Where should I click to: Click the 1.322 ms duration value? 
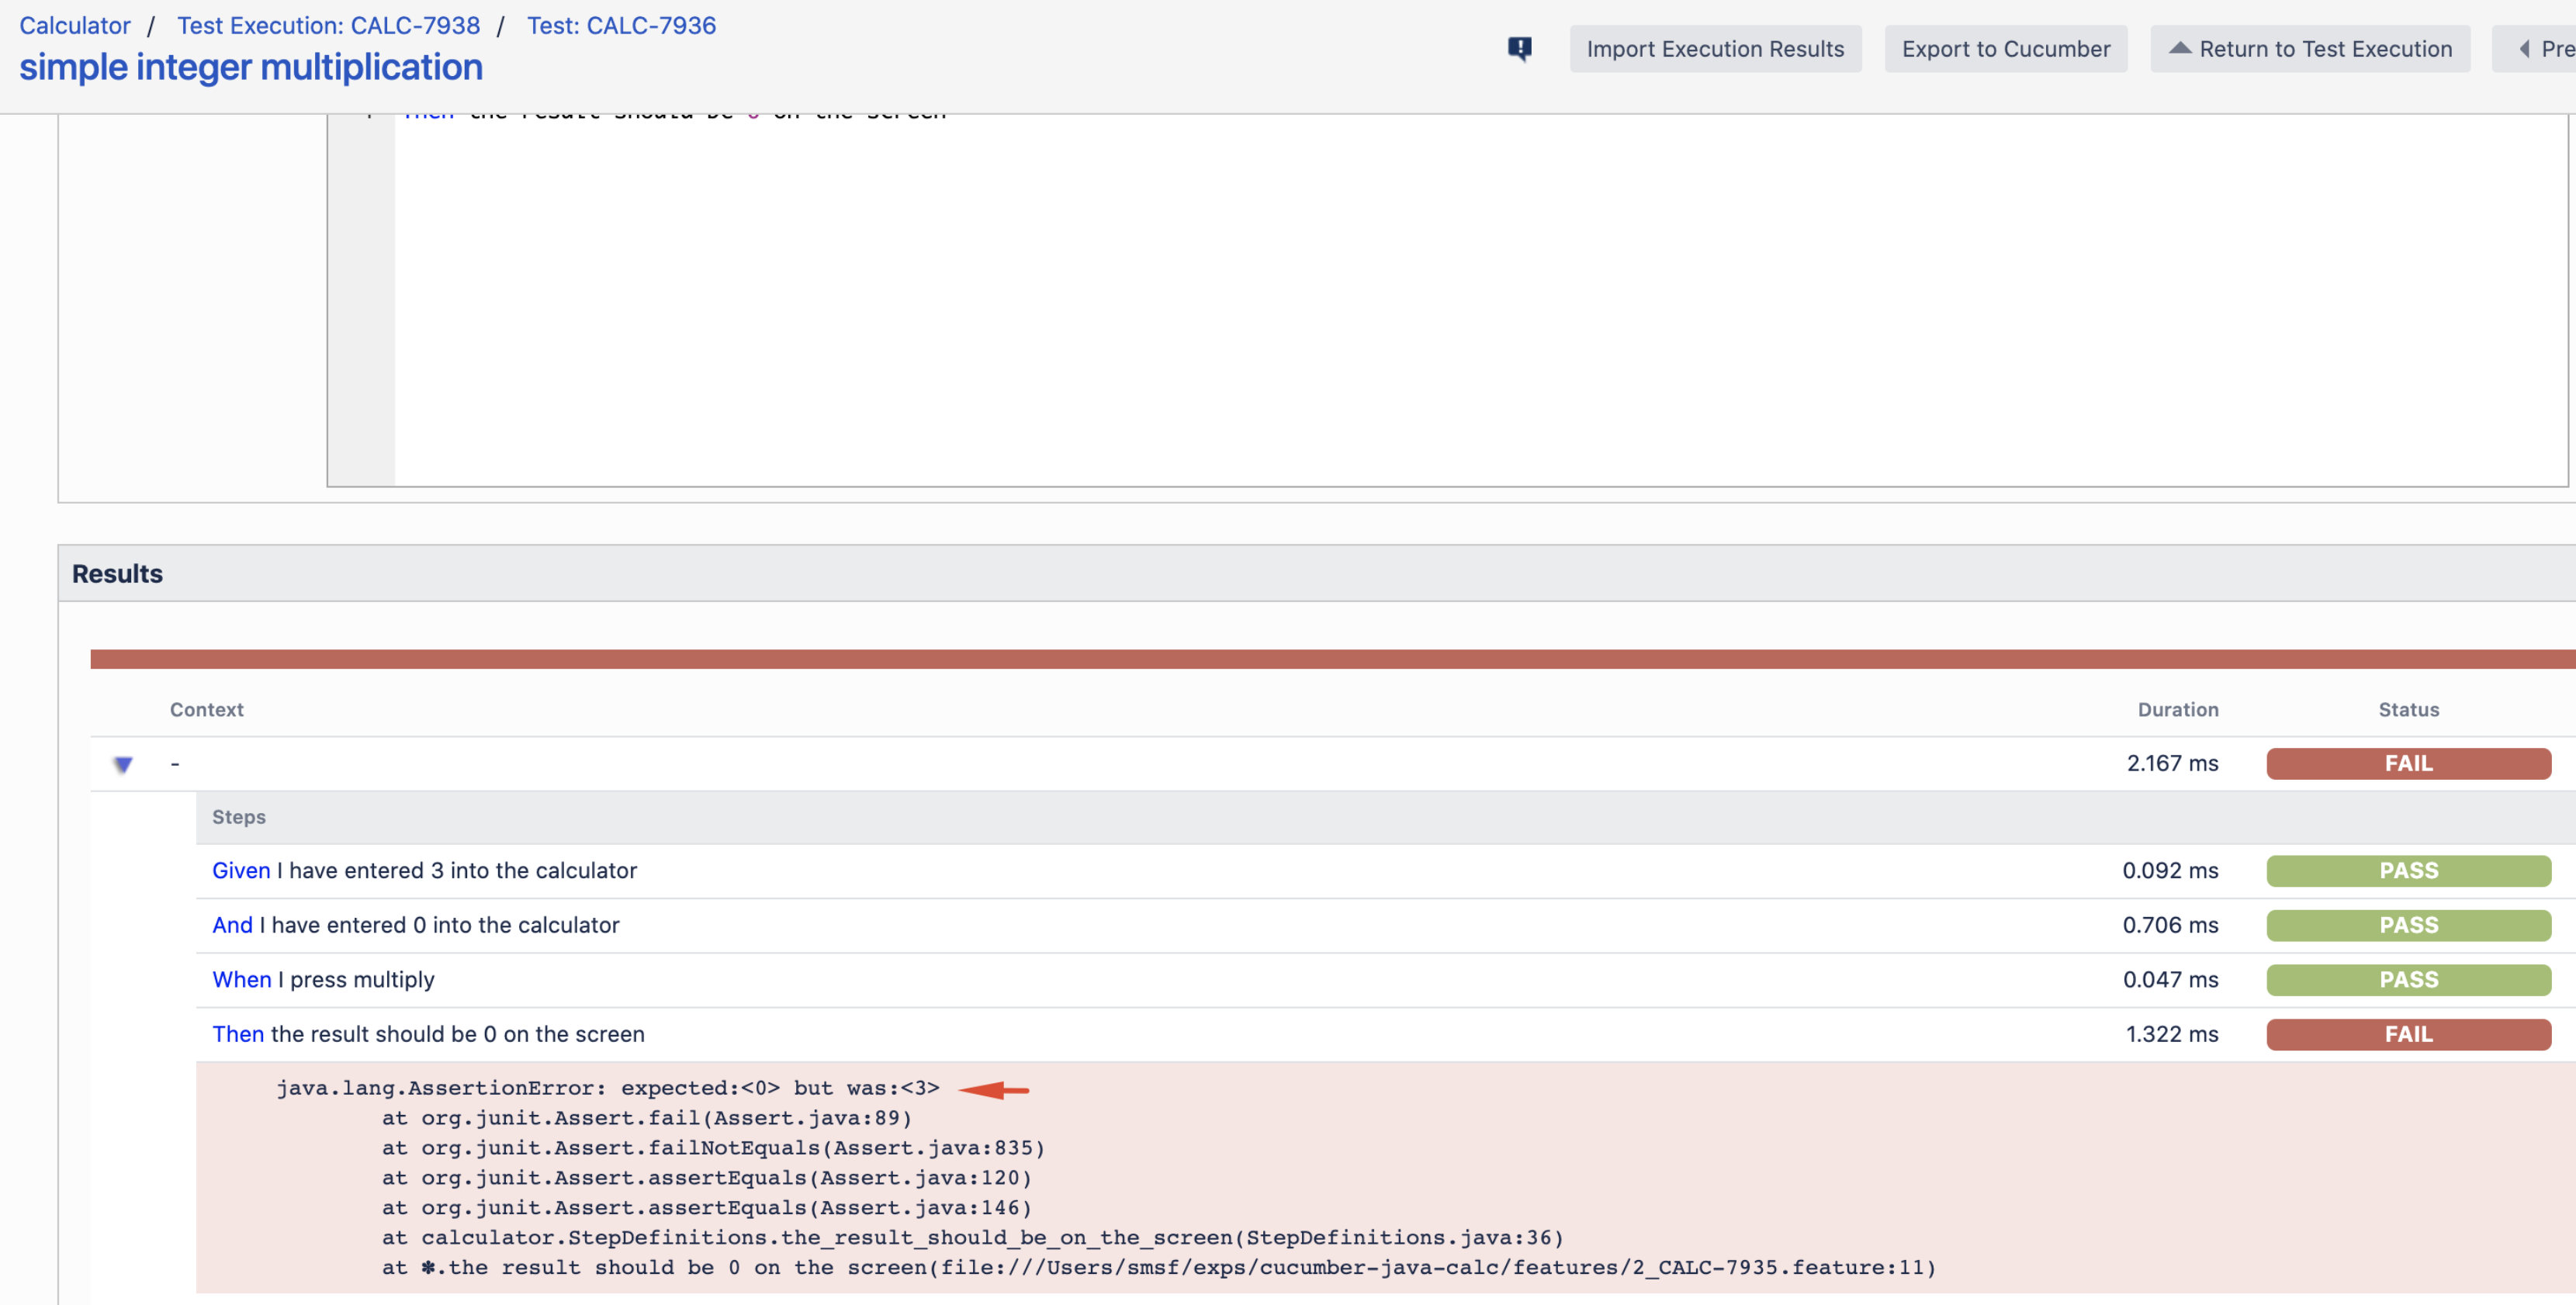tap(2171, 1034)
